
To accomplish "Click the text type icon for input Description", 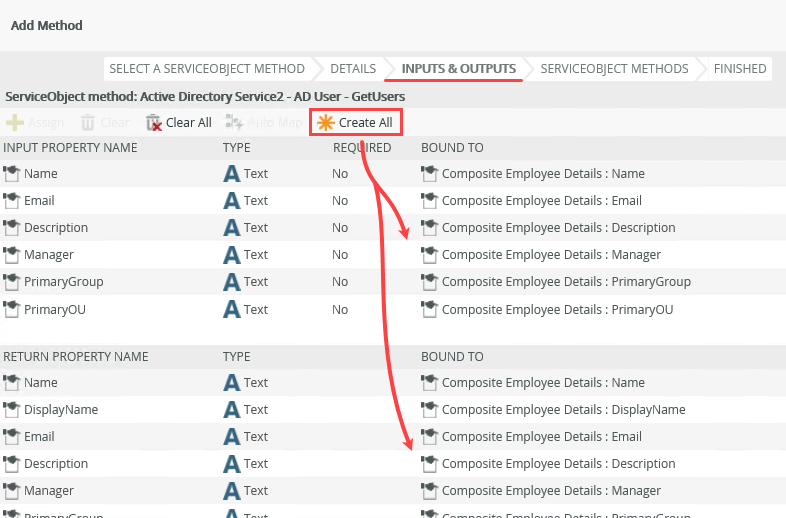I will pos(232,227).
